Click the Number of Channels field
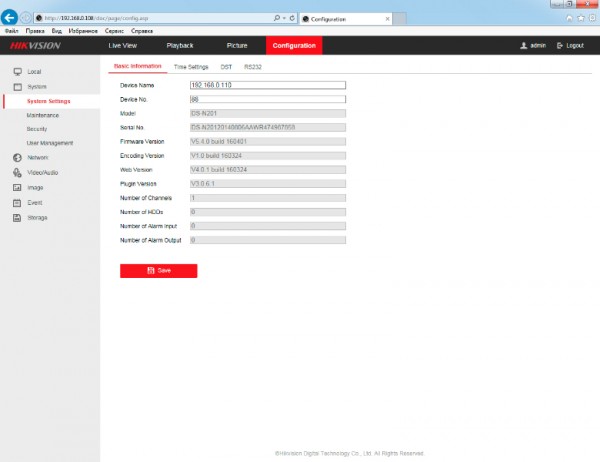This screenshot has width=600, height=462. (268, 198)
